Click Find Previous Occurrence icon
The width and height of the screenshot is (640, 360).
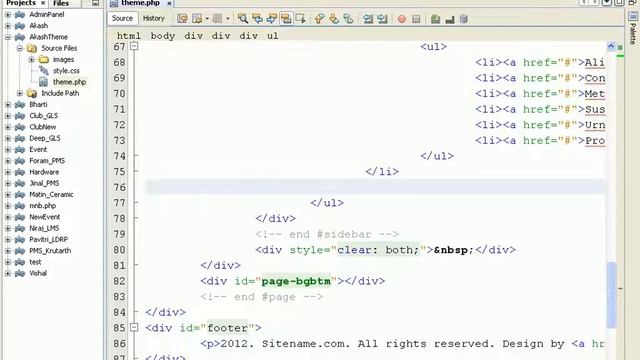[x=257, y=18]
